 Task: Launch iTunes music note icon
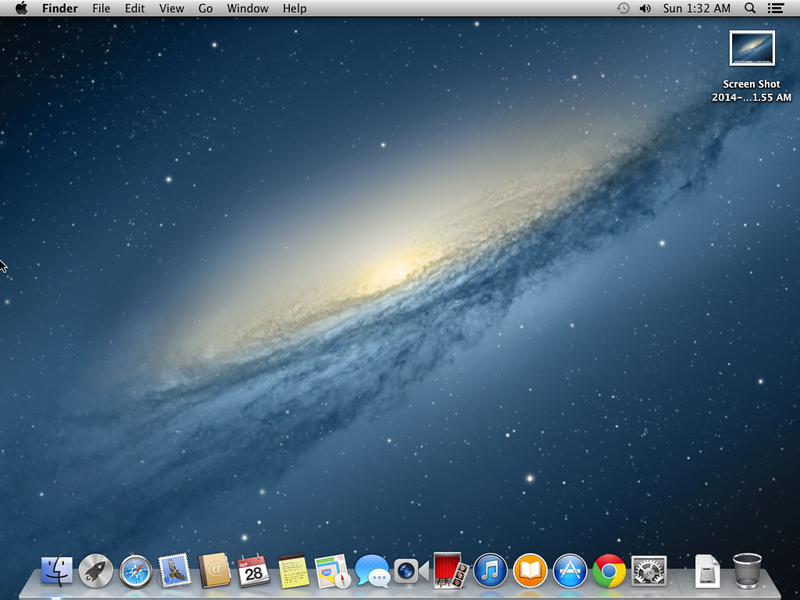coord(490,570)
